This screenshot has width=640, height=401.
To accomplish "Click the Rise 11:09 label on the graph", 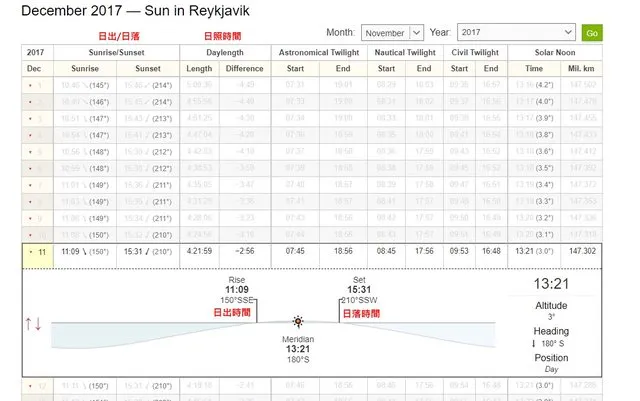I will pyautogui.click(x=237, y=285).
